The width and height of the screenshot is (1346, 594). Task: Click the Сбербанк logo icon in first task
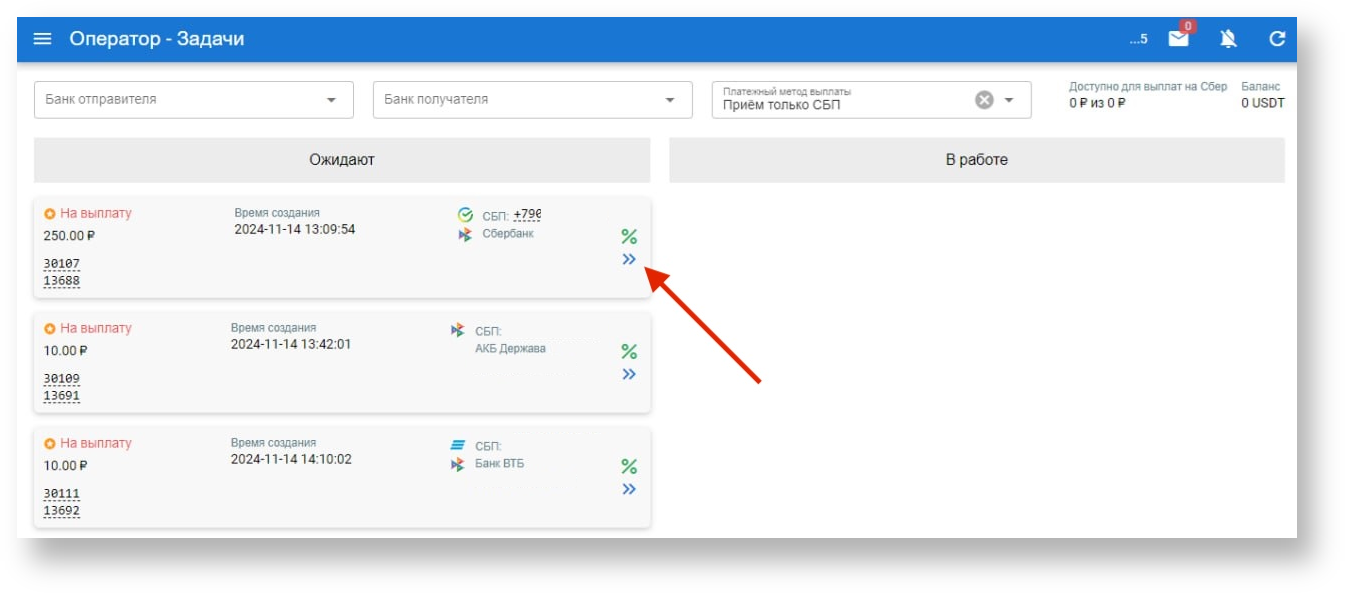(x=465, y=215)
